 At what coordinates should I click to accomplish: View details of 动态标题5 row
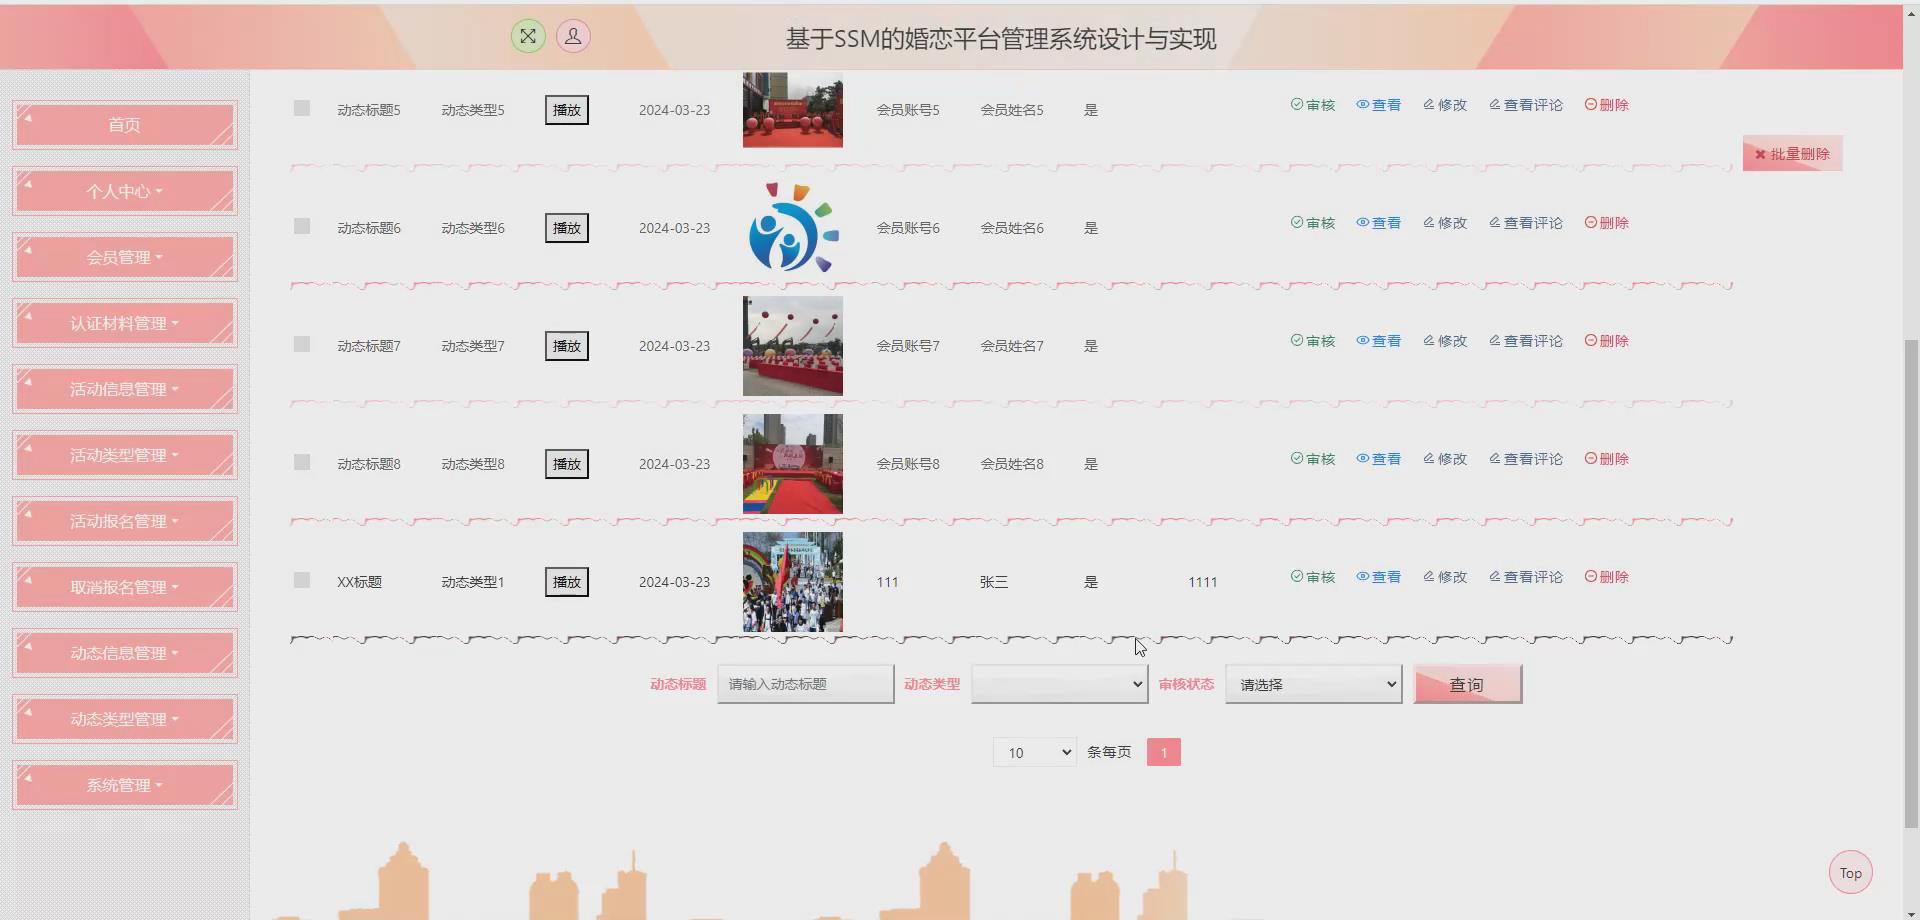click(x=1379, y=105)
